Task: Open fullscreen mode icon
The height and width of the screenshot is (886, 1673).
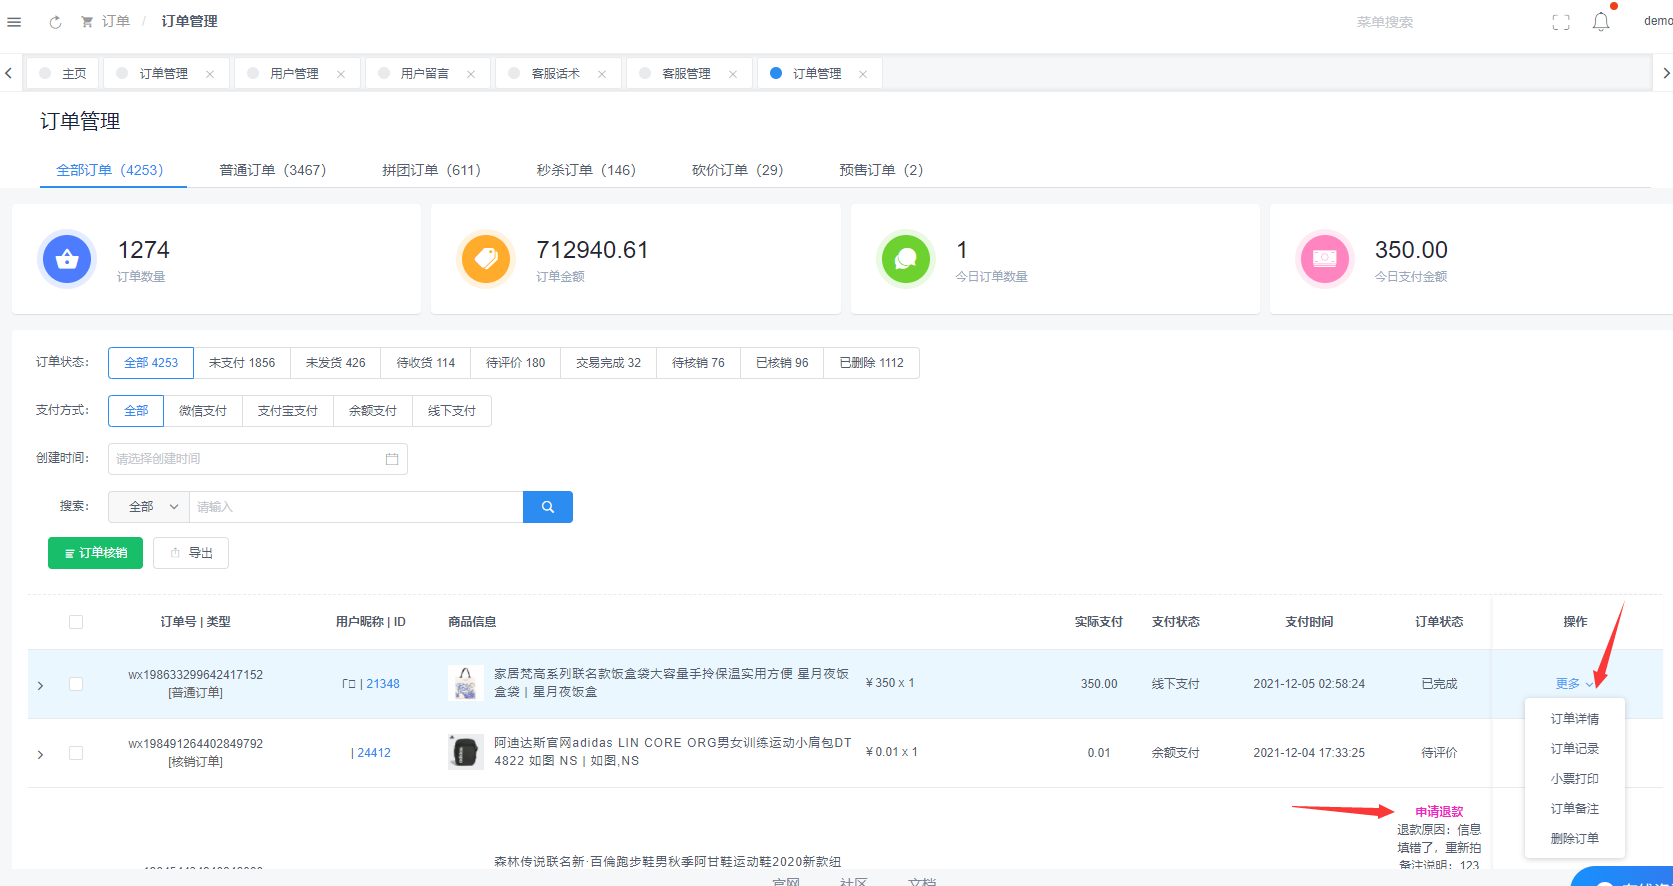Action: click(1561, 22)
